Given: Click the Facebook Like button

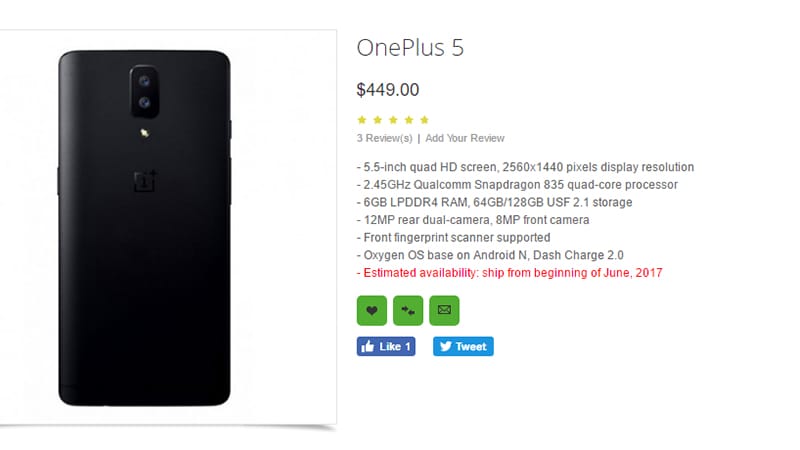Looking at the screenshot, I should (x=385, y=346).
